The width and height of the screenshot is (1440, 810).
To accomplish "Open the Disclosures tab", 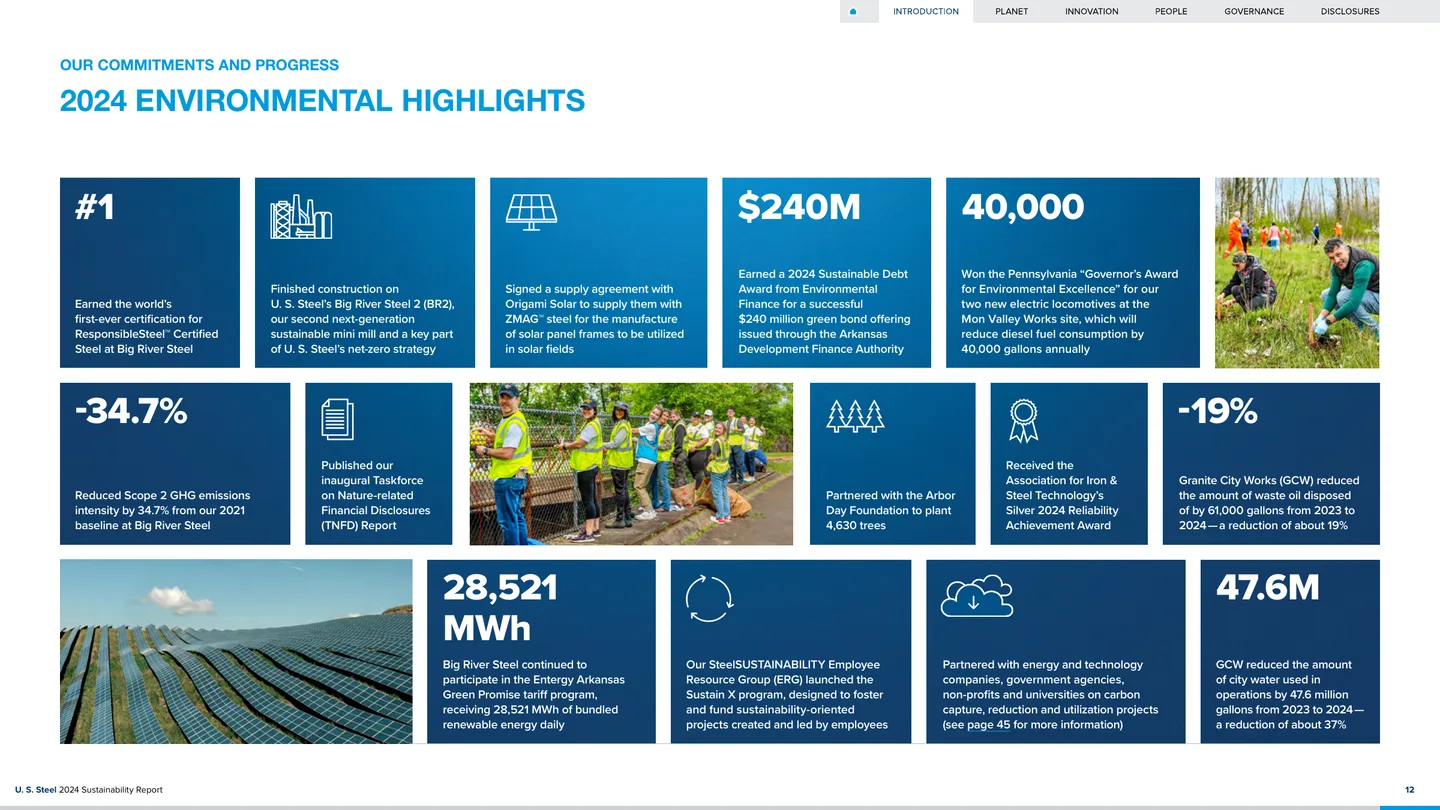I will pyautogui.click(x=1350, y=12).
